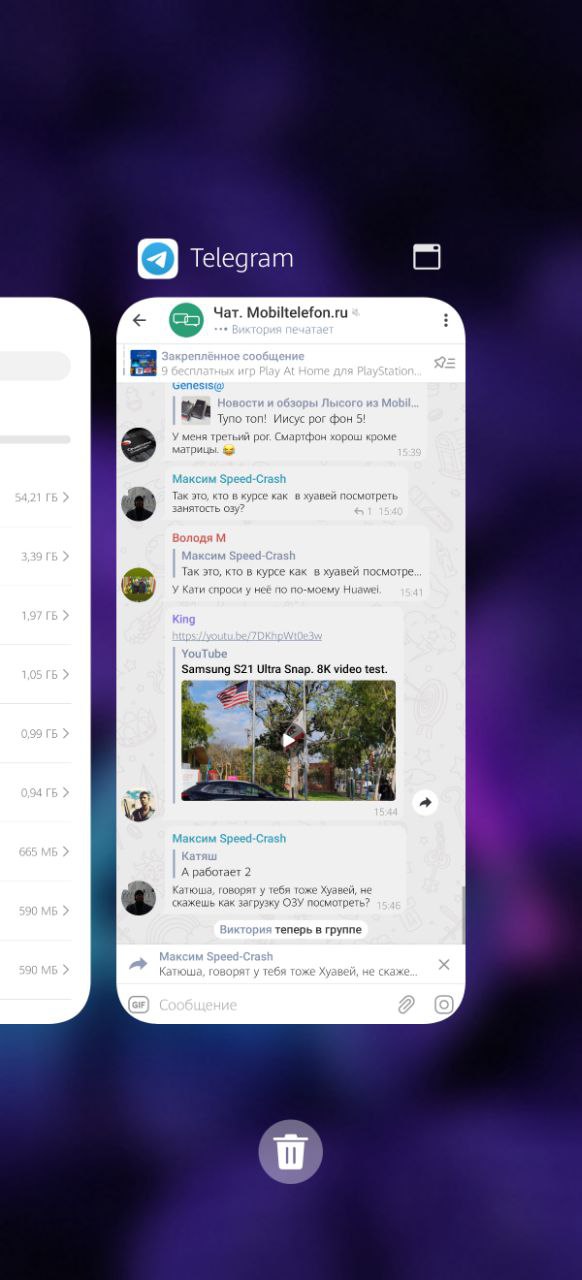Screen dimensions: 582x1280
Task: Open King's avatar beside the video
Action: [139, 804]
